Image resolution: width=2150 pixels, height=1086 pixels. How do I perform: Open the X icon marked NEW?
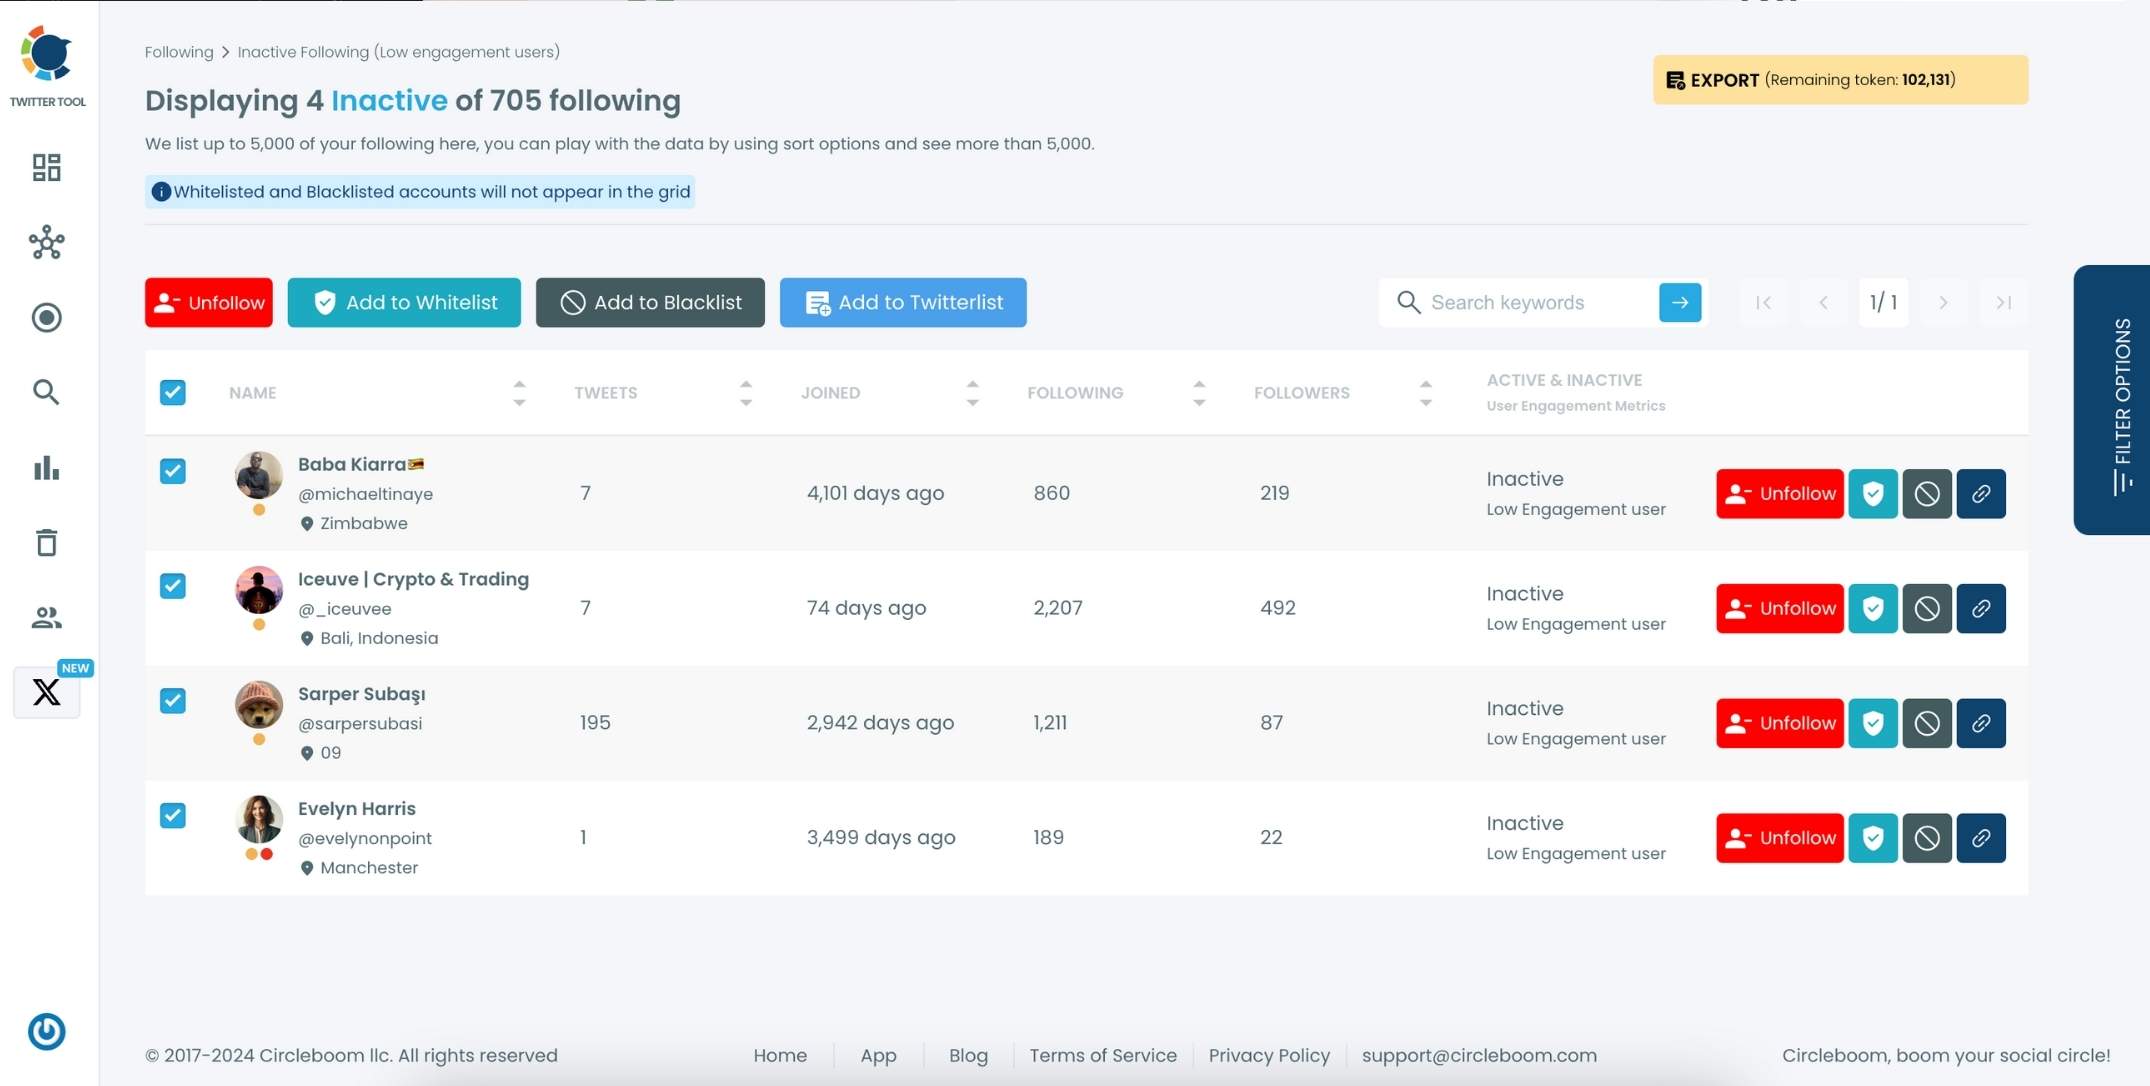click(x=46, y=692)
